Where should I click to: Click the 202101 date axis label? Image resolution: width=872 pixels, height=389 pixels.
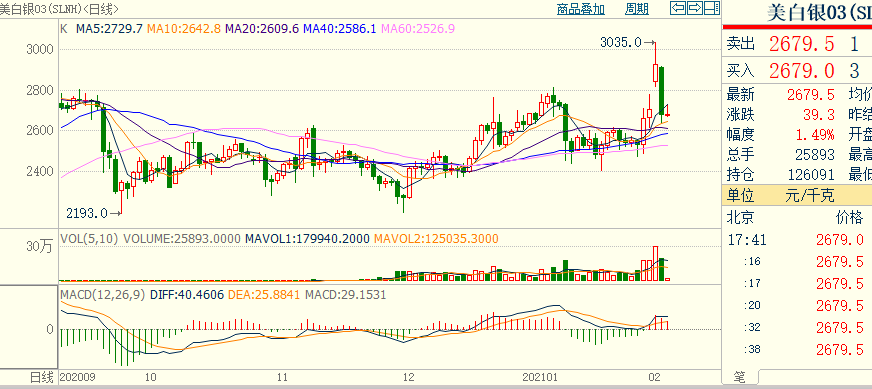click(x=541, y=377)
